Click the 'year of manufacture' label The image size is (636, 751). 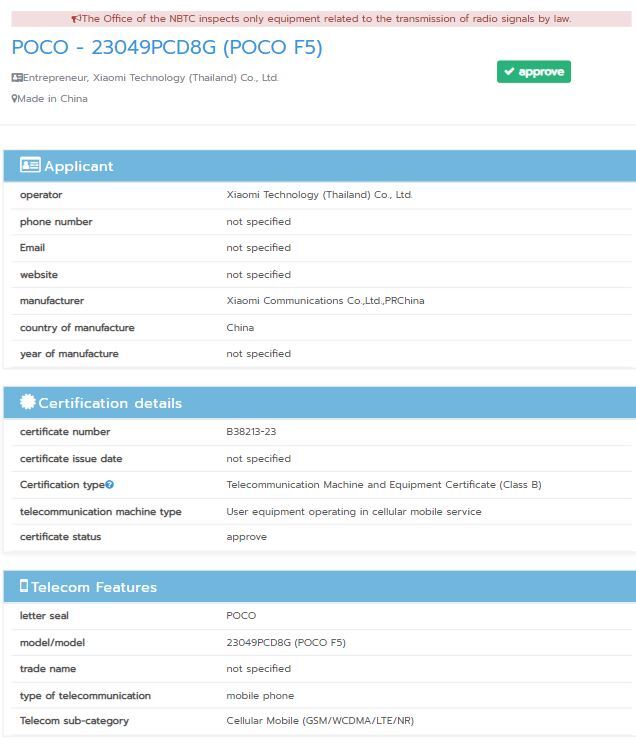pyautogui.click(x=69, y=353)
